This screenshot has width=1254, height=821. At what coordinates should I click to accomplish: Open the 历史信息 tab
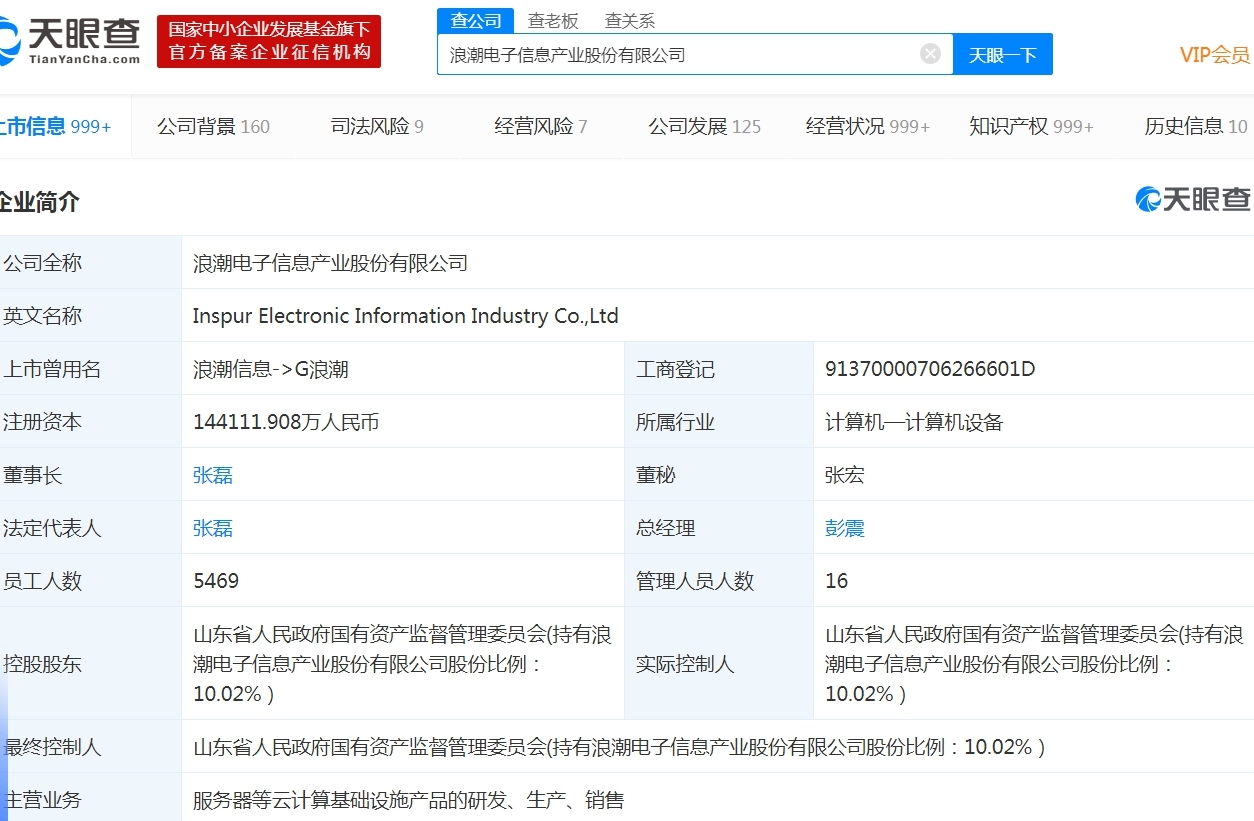1196,126
